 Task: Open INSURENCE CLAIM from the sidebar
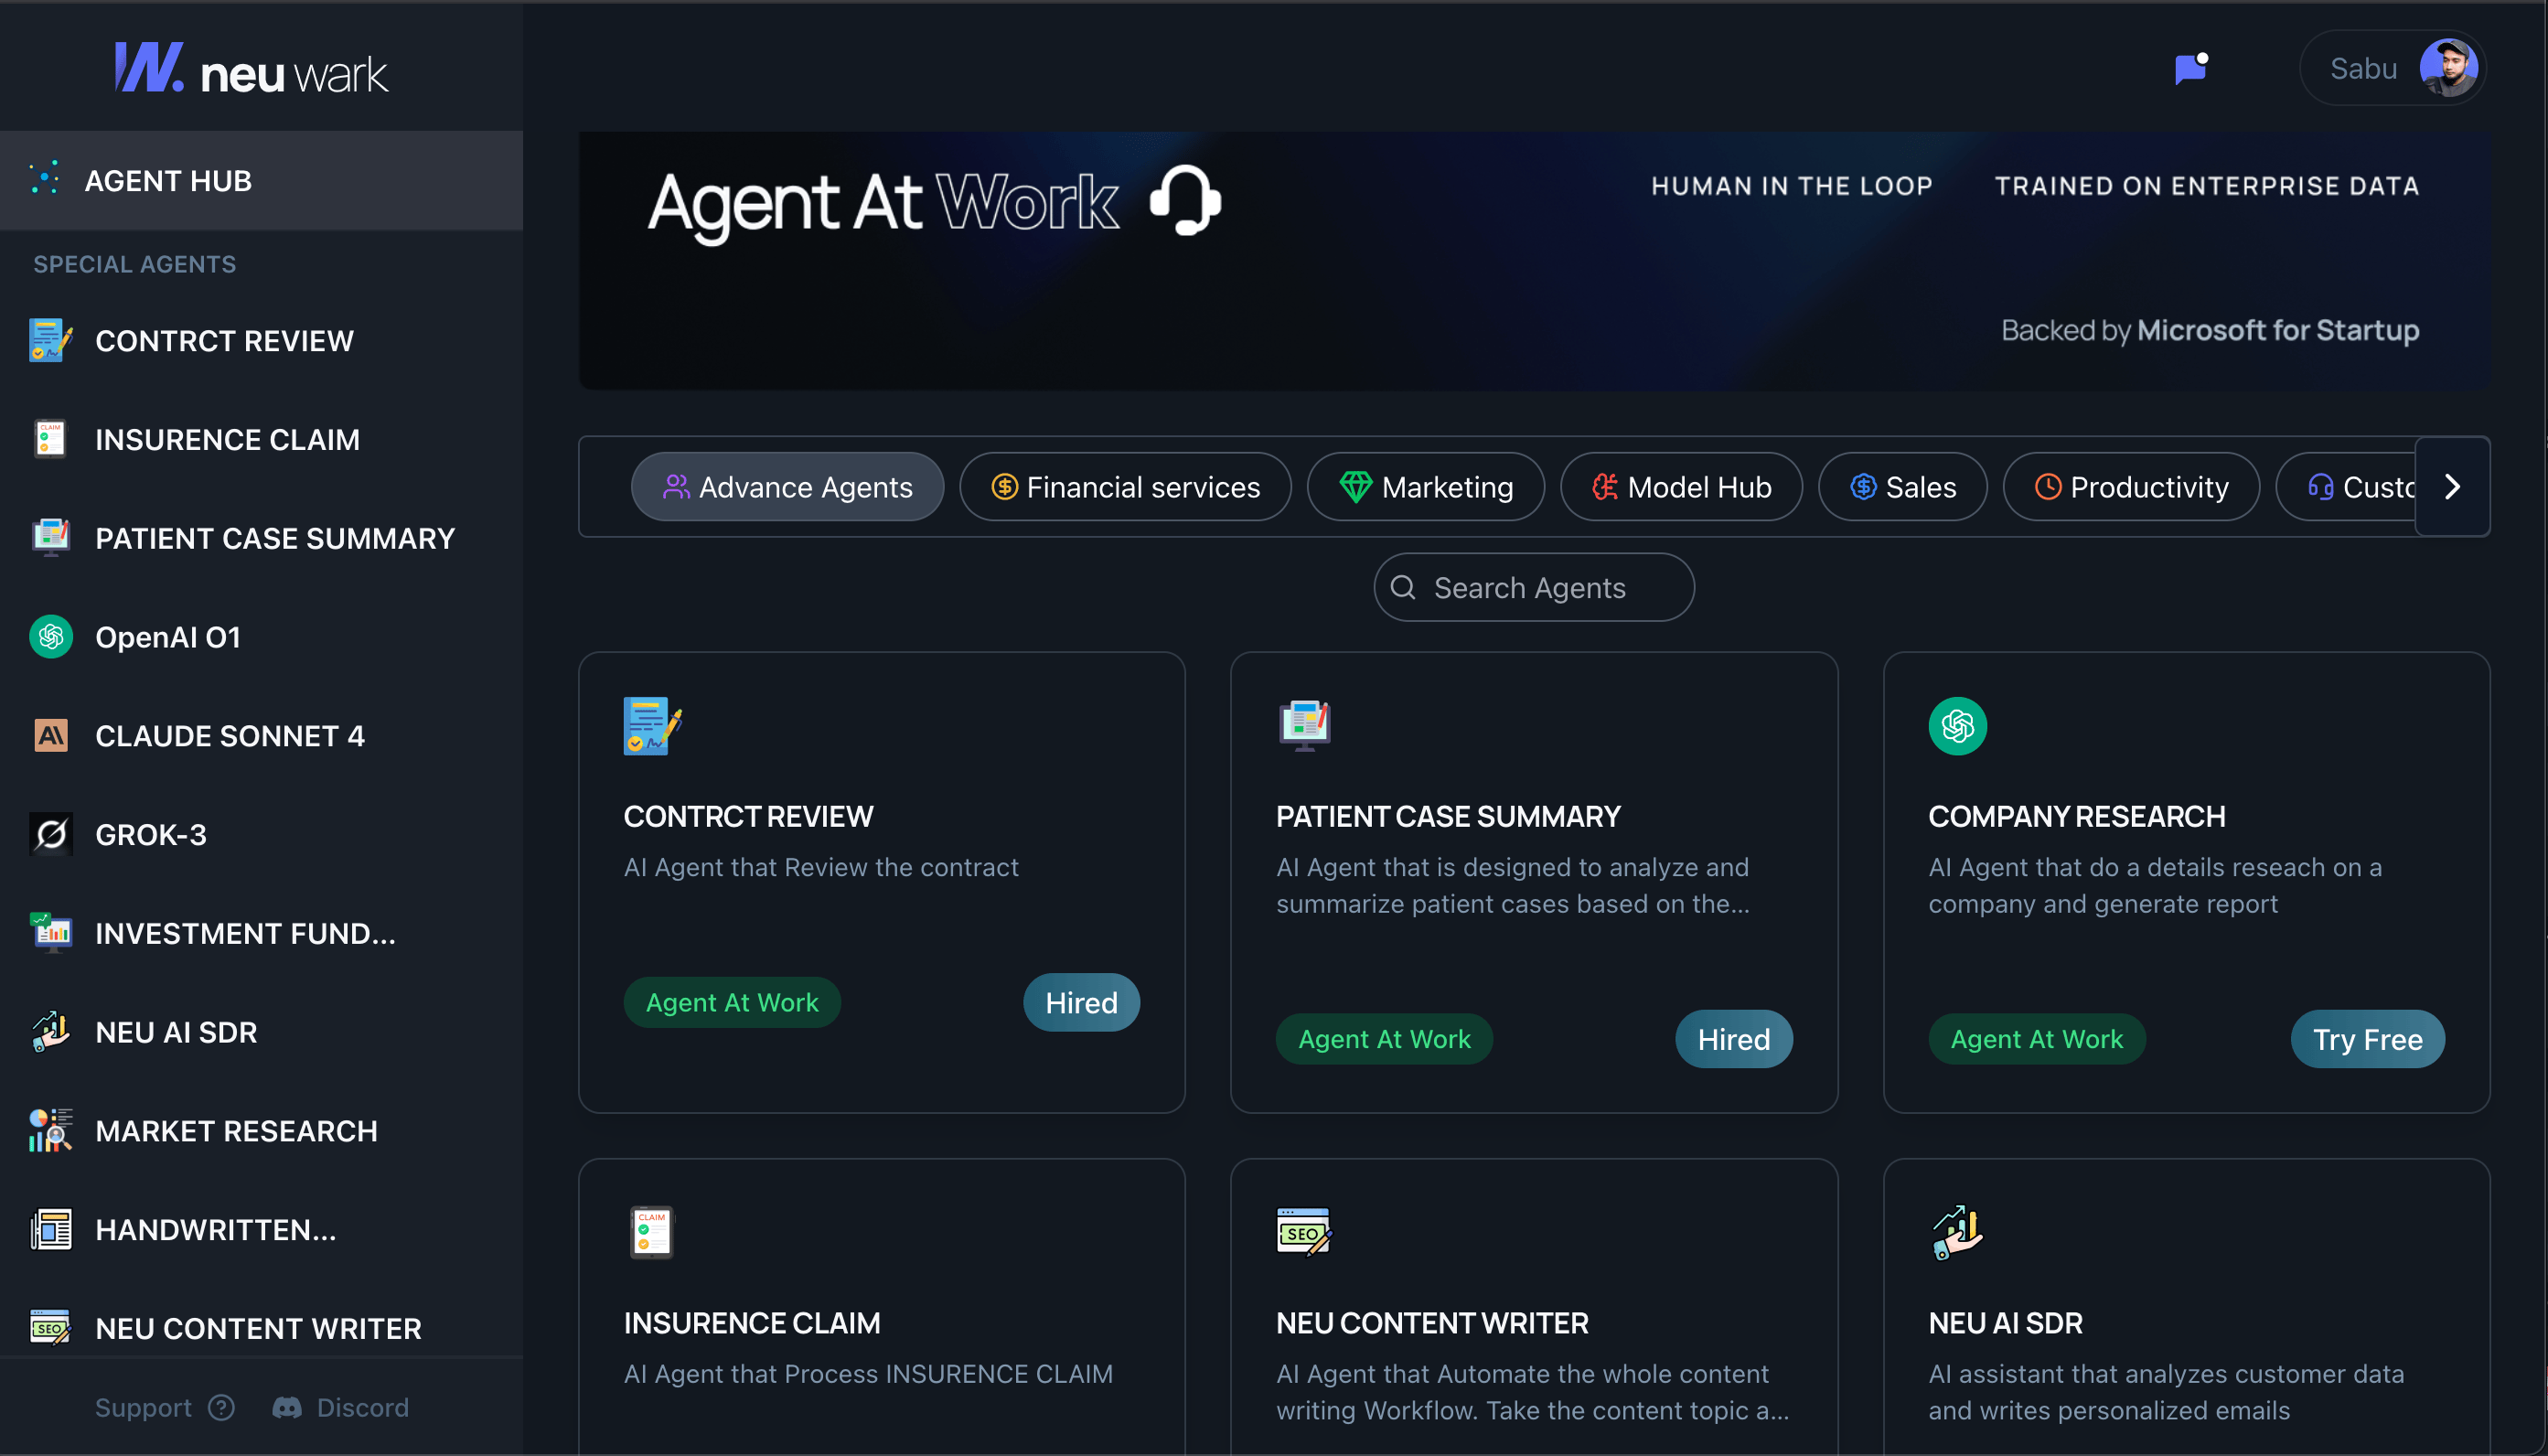click(x=227, y=440)
